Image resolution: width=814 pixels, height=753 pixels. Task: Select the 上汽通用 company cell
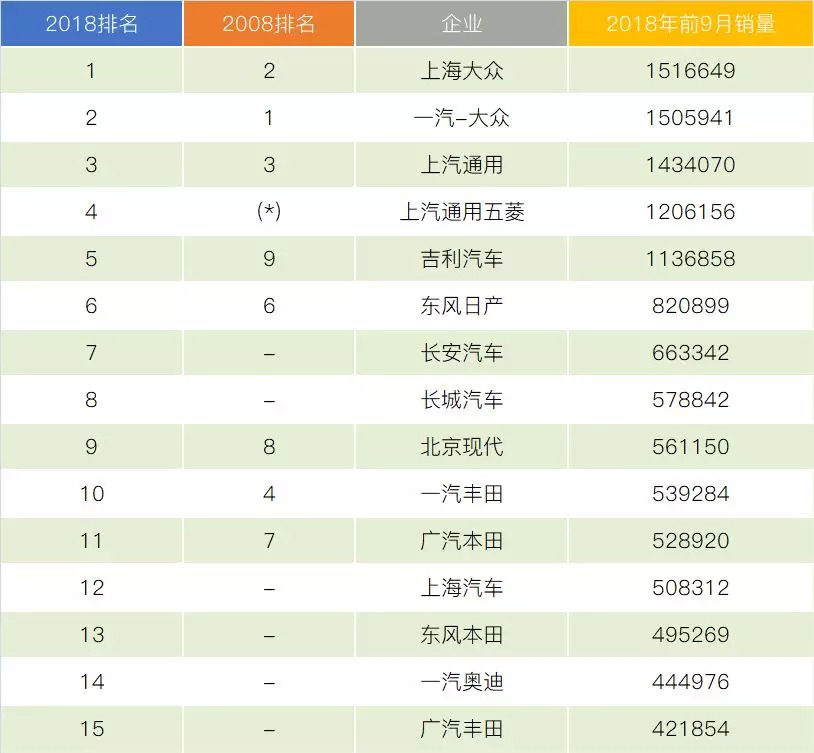click(x=462, y=165)
